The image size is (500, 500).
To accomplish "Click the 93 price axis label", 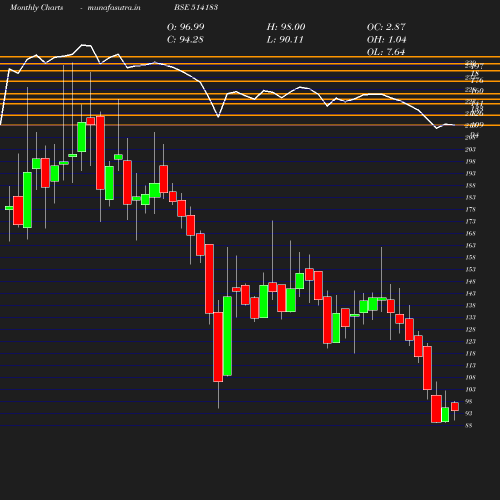I will [x=469, y=414].
